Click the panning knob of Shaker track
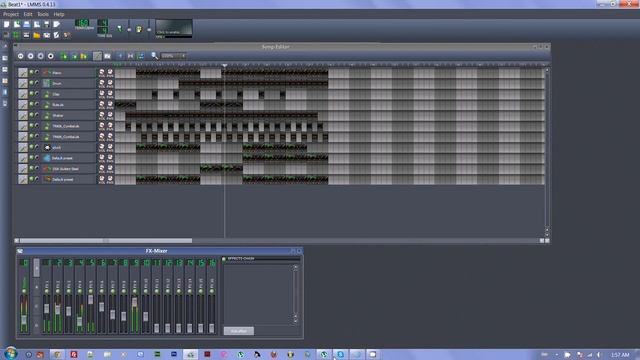This screenshot has height=360, width=640. [x=110, y=115]
